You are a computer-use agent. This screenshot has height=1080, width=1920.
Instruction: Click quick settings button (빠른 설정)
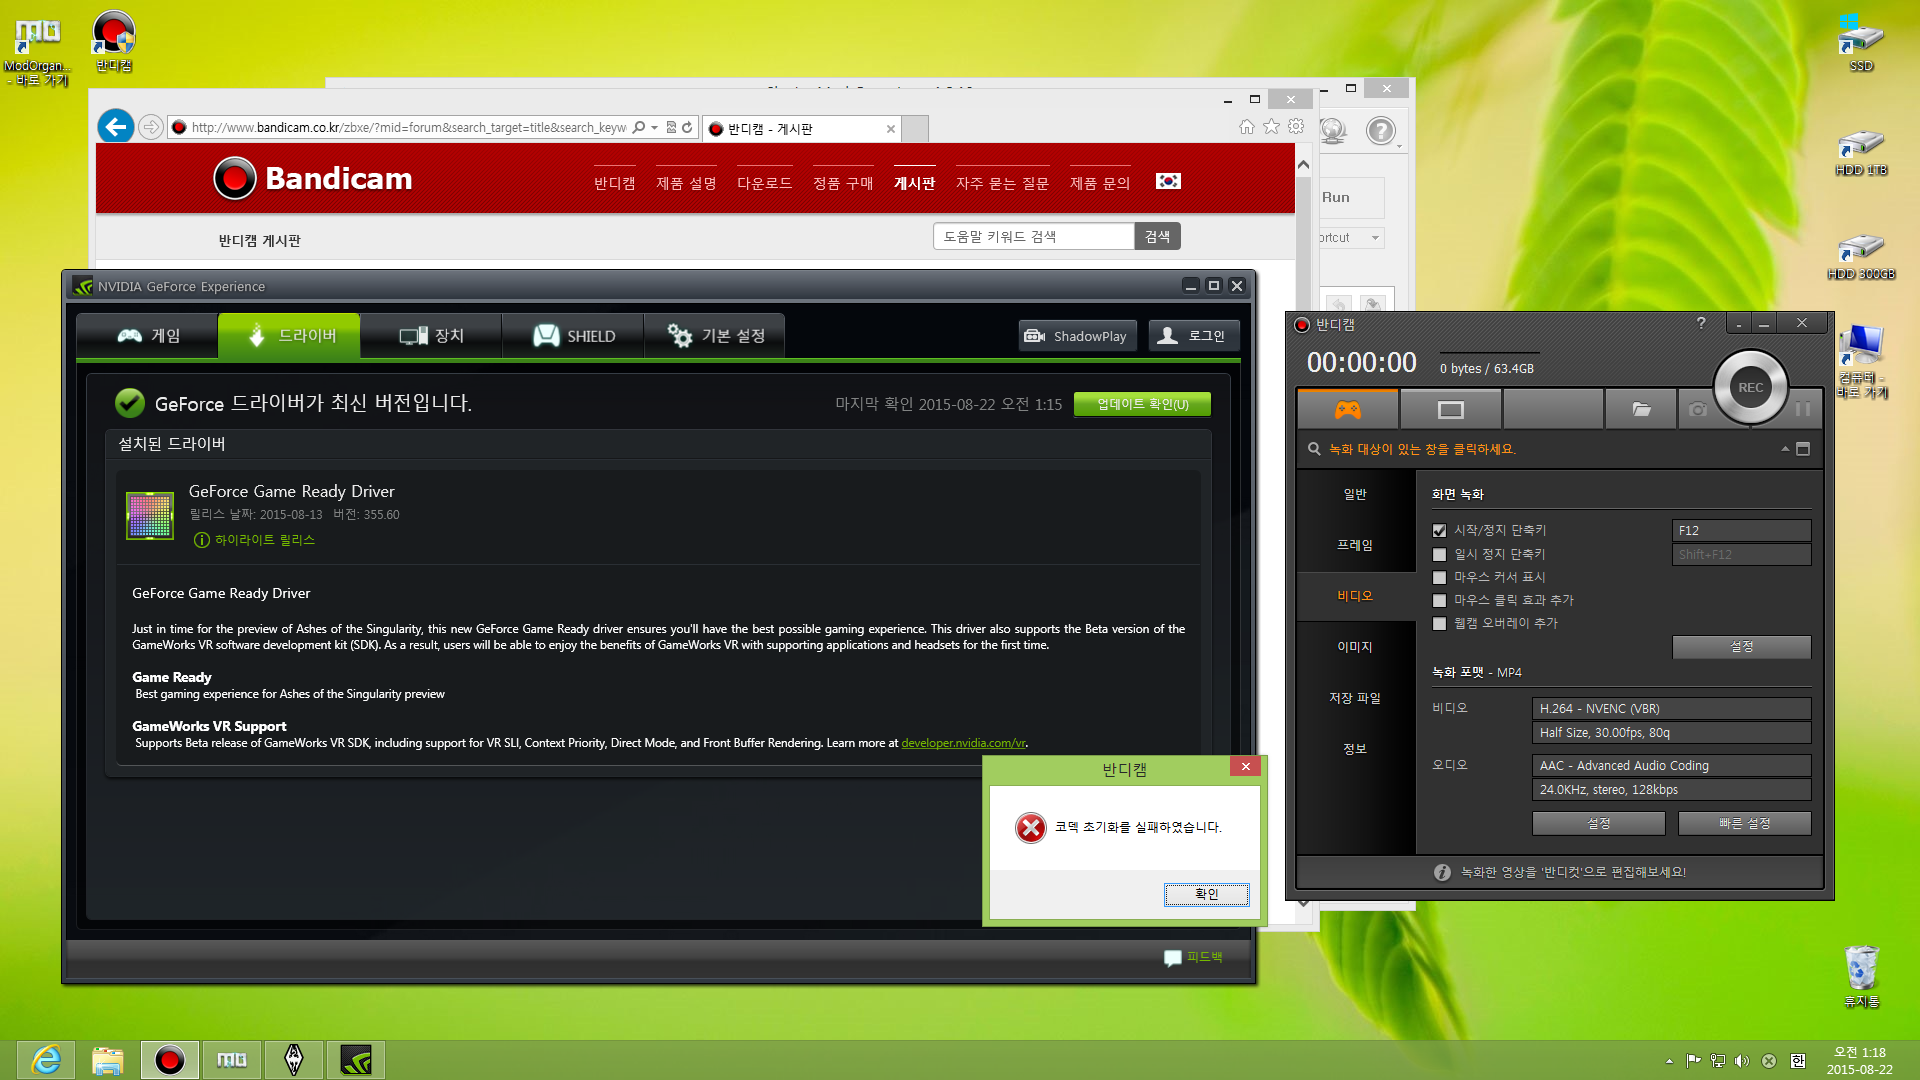click(x=1744, y=823)
